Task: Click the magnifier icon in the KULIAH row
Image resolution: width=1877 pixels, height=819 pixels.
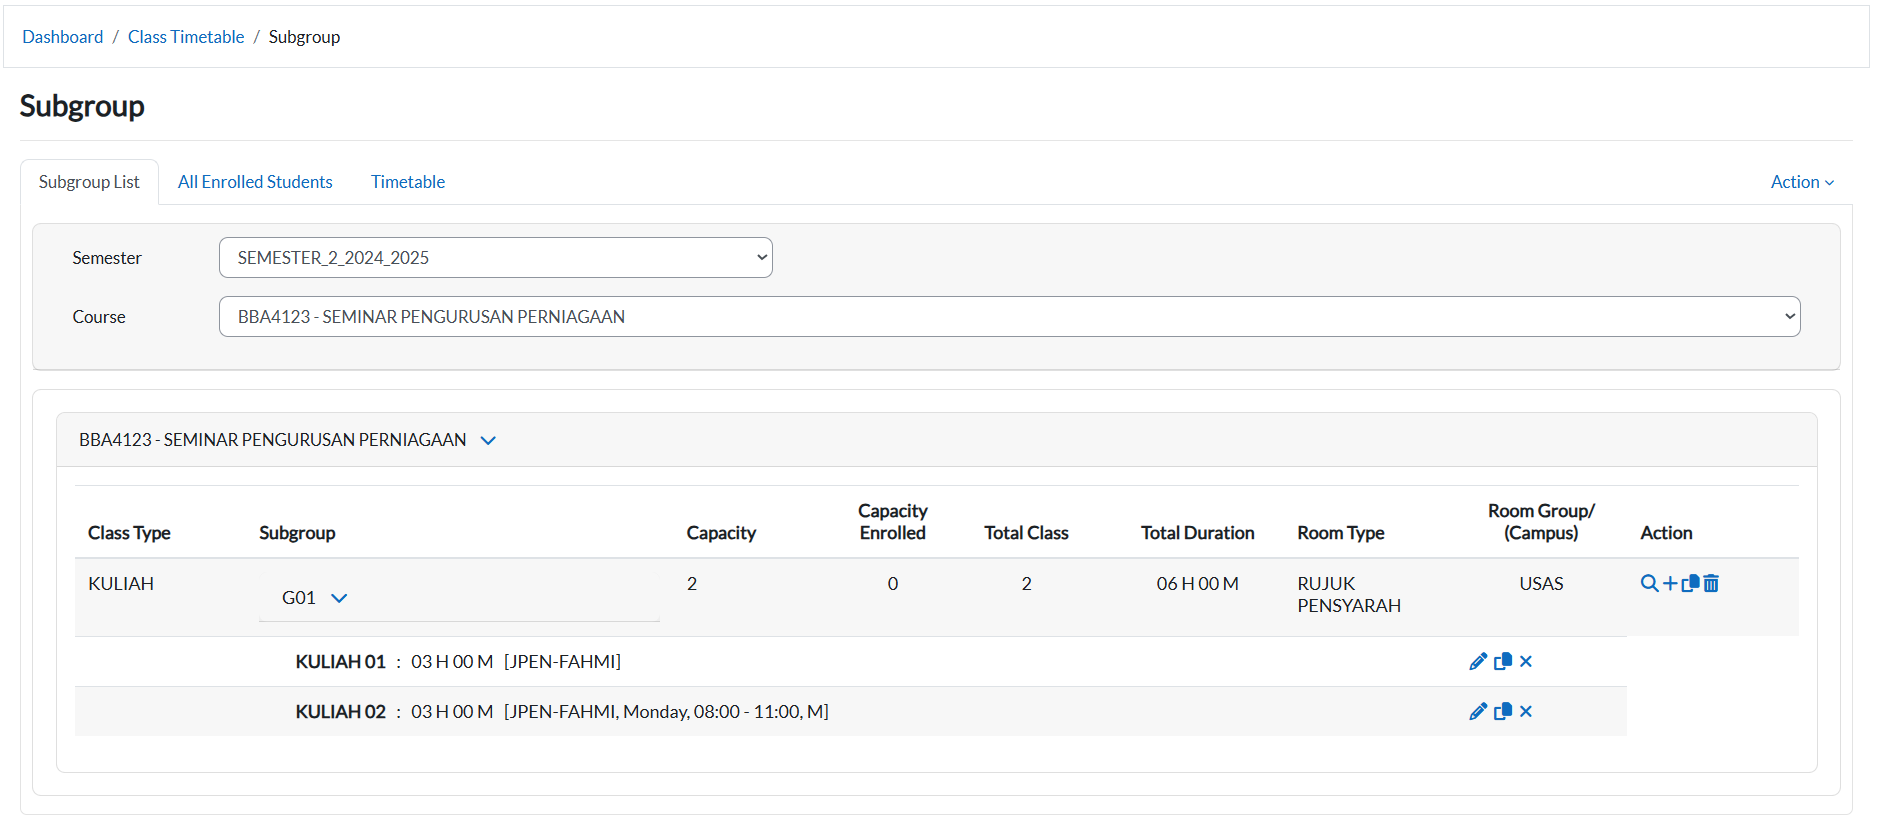Action: (1649, 583)
